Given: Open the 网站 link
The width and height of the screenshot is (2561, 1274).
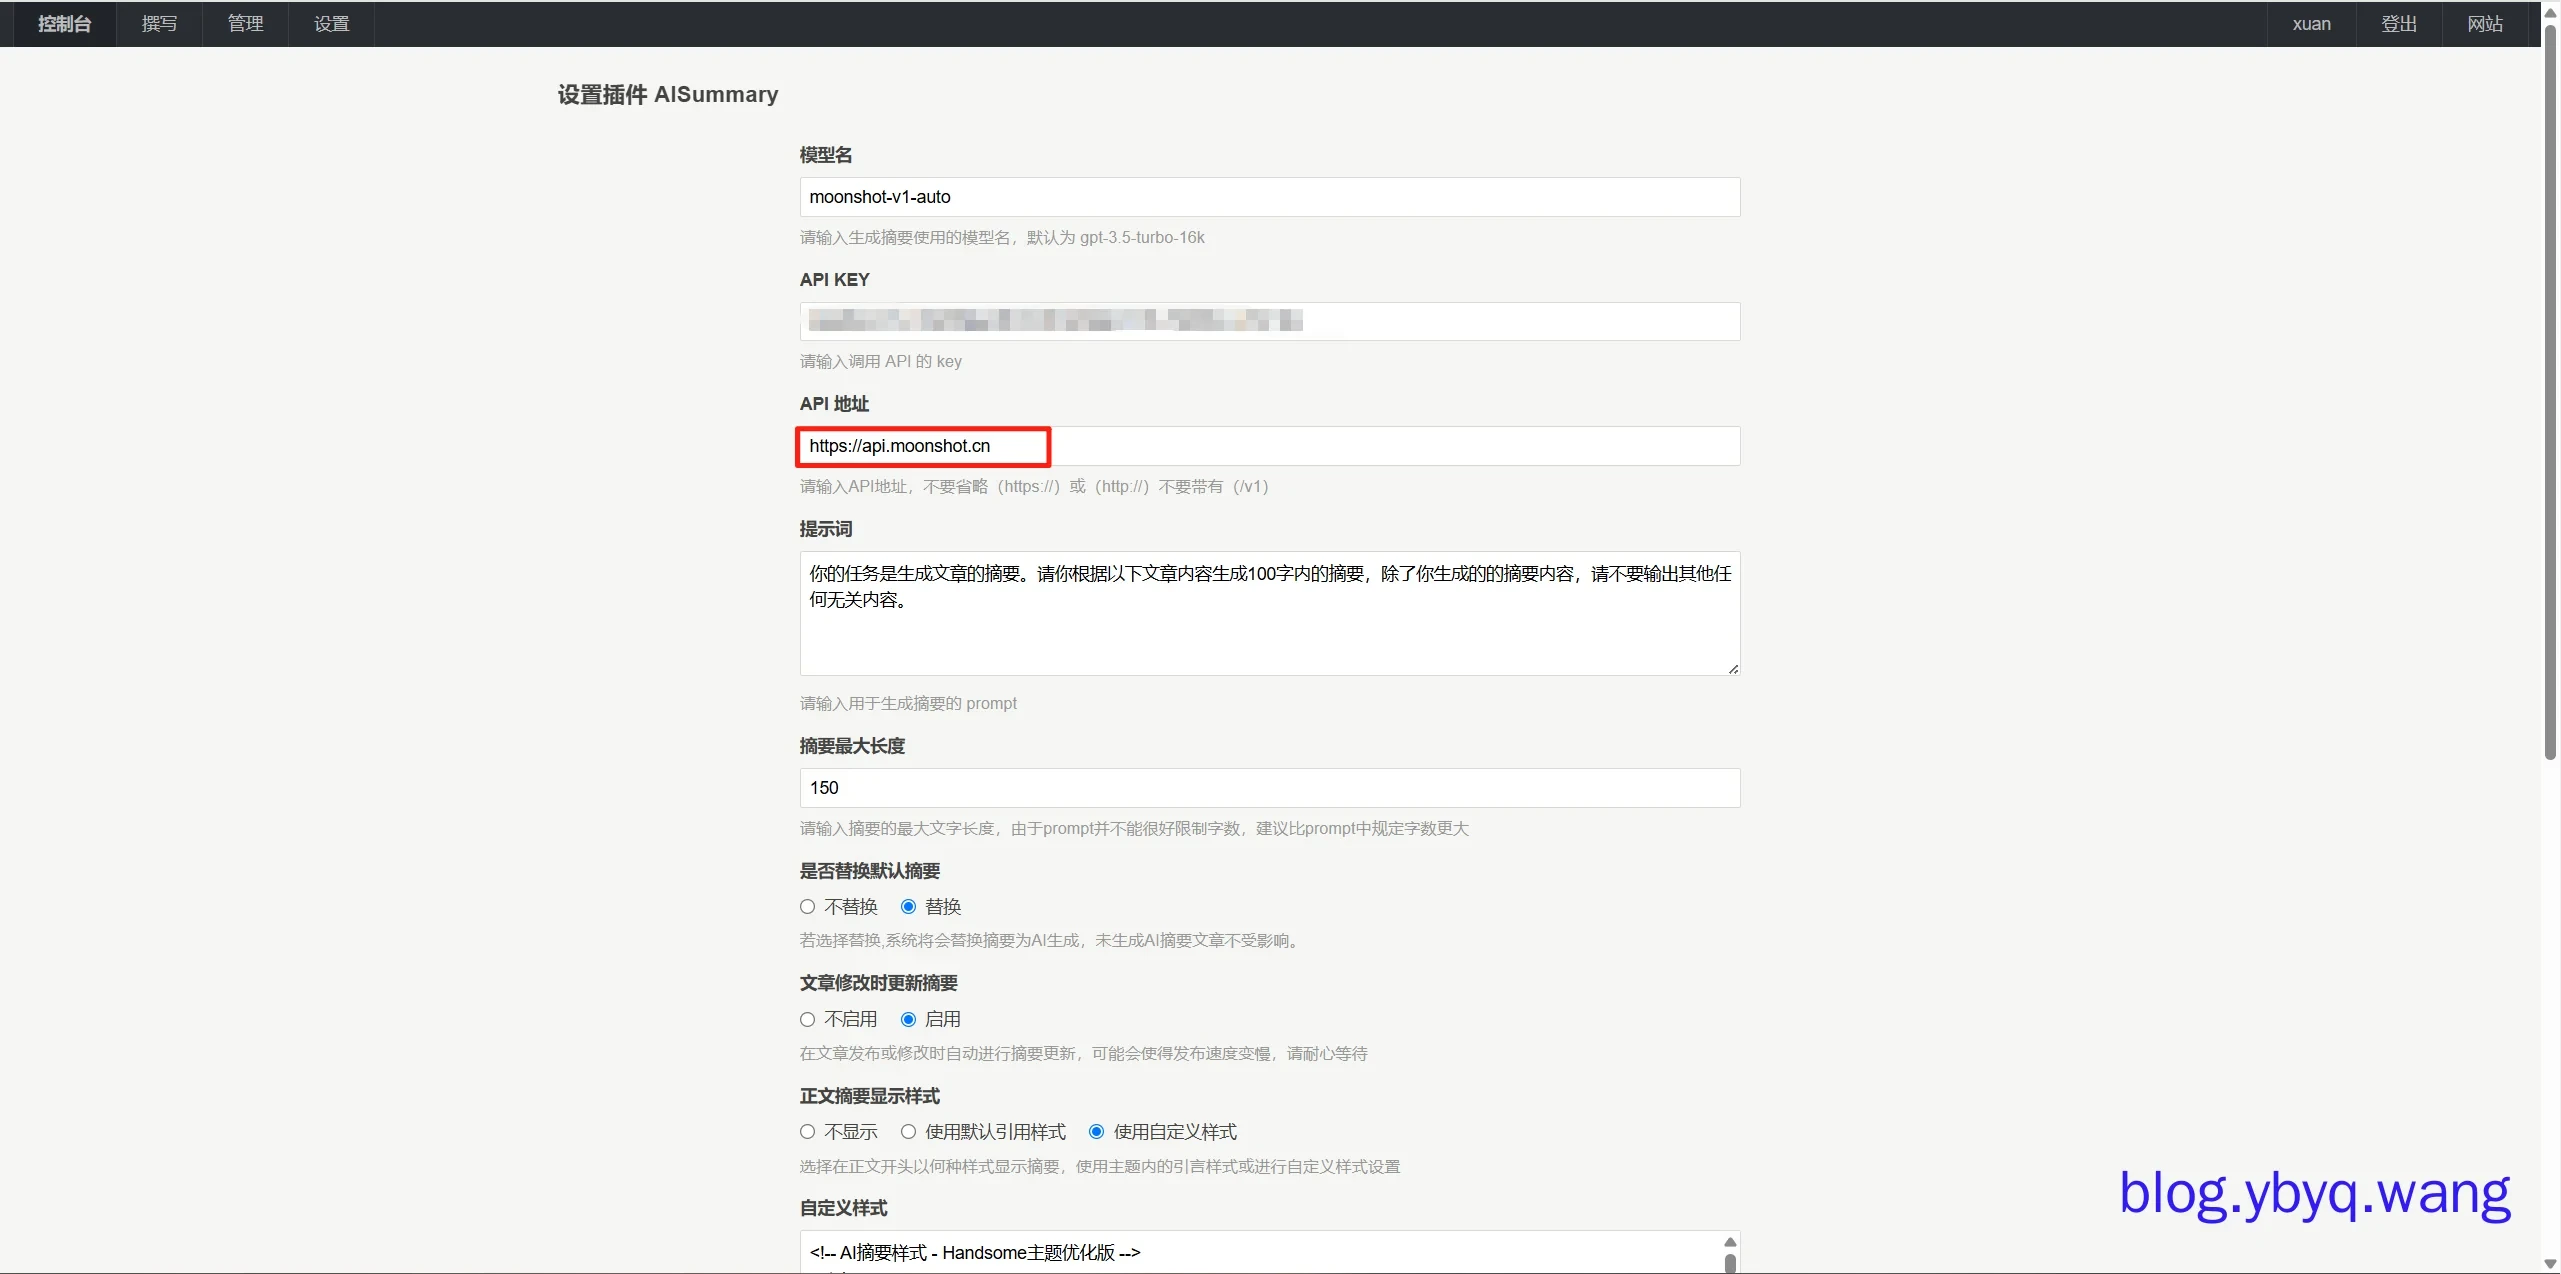Looking at the screenshot, I should [2485, 24].
